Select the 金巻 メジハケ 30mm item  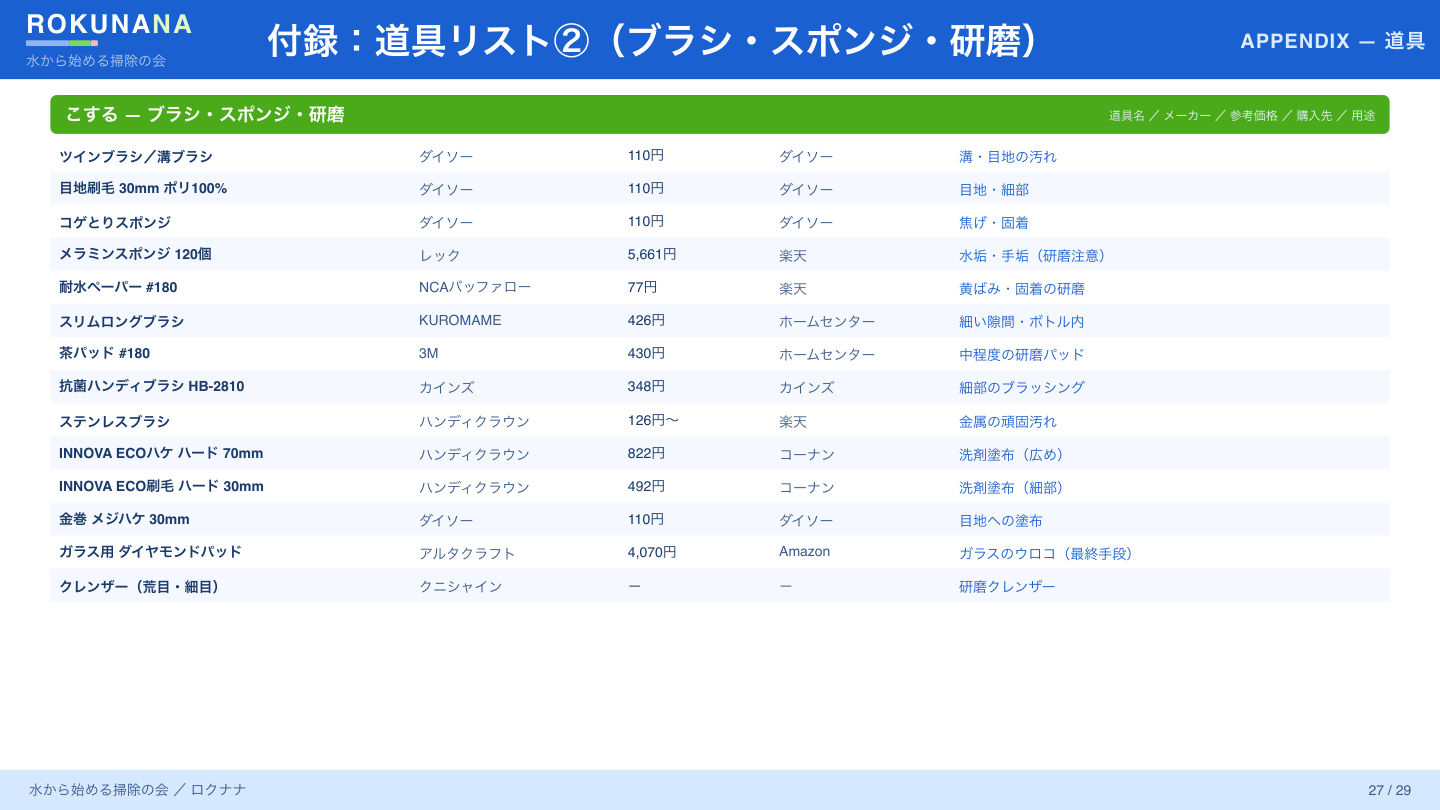pyautogui.click(x=124, y=520)
